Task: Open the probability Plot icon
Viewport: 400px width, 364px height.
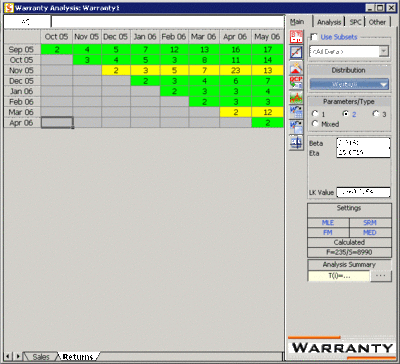Action: coord(296,52)
